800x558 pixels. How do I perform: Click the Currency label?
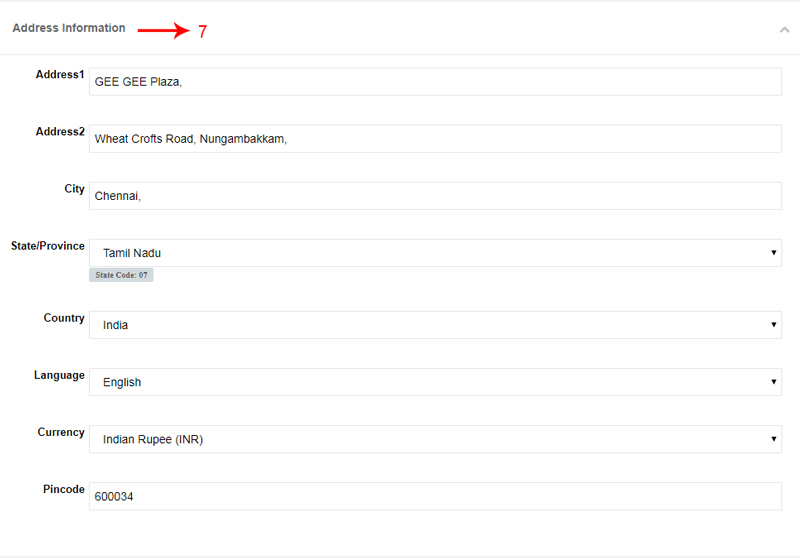(61, 433)
